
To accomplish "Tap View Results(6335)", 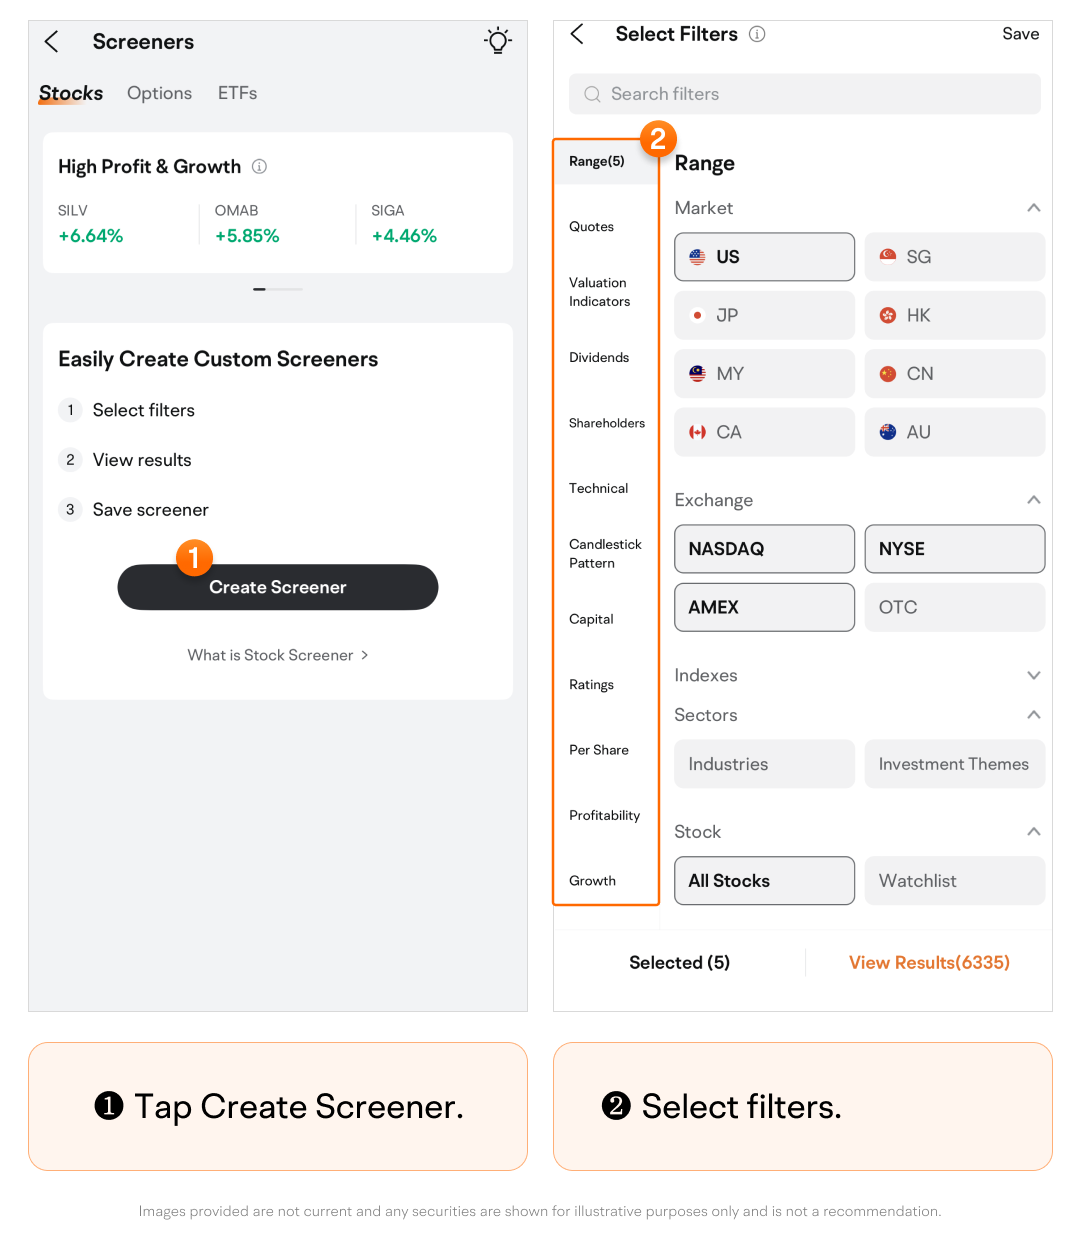I will (929, 962).
